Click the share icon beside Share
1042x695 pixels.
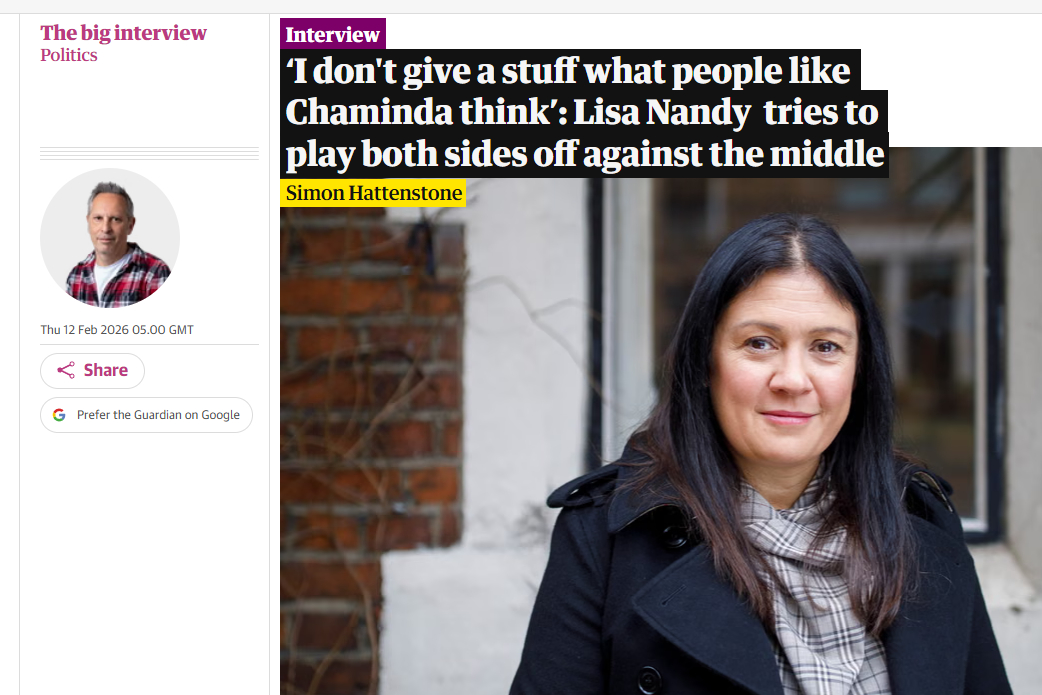tap(66, 370)
